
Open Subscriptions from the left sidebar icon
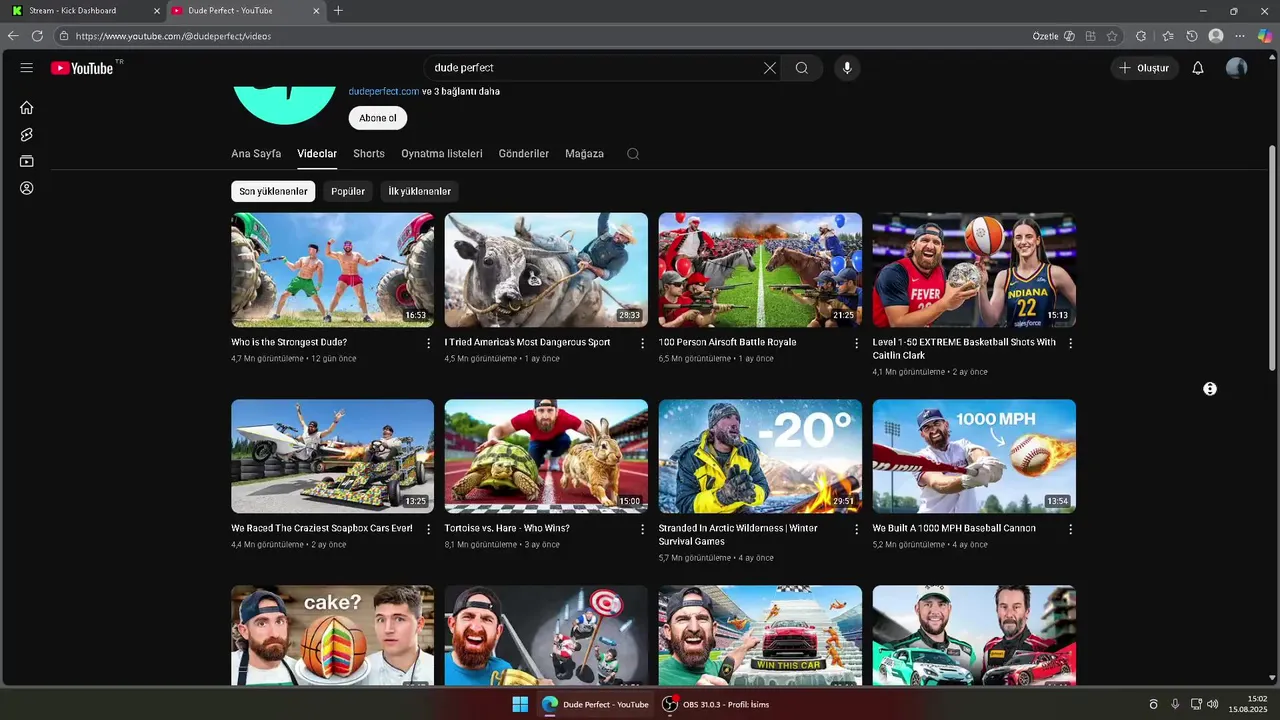tap(27, 161)
